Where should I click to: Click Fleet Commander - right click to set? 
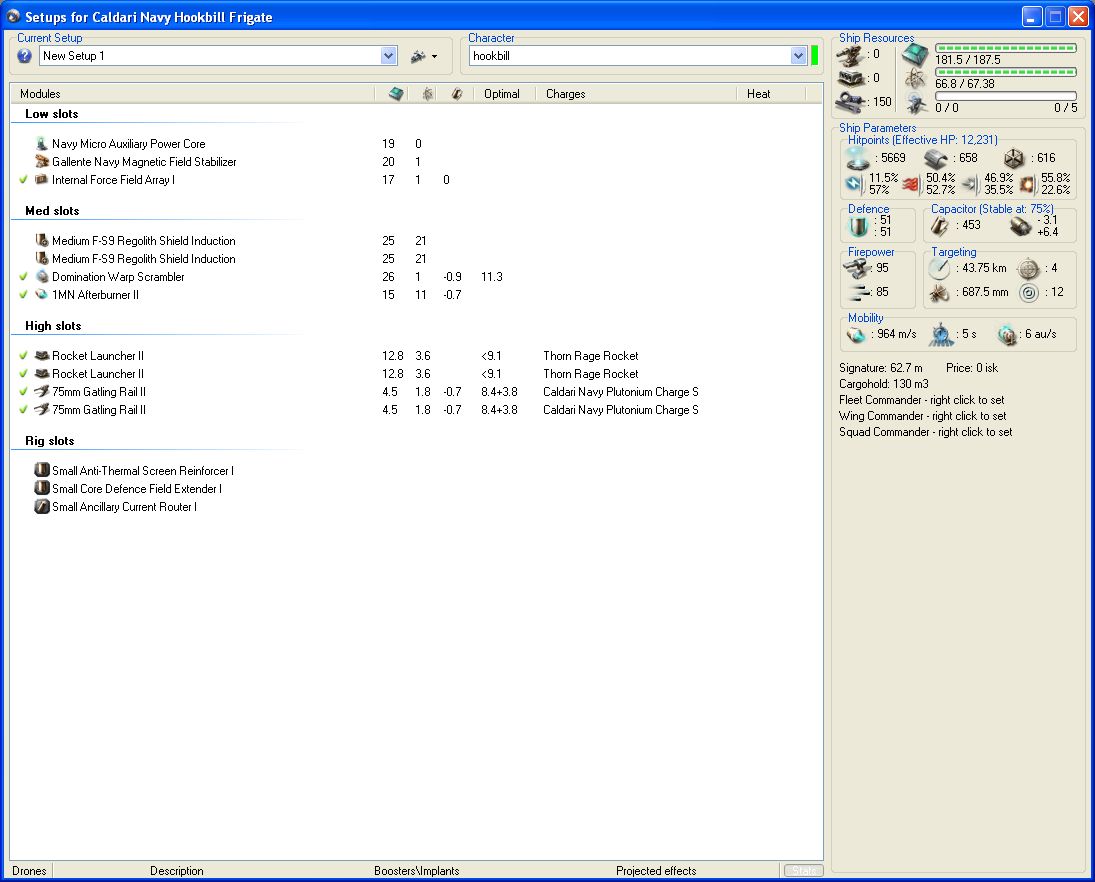(922, 400)
